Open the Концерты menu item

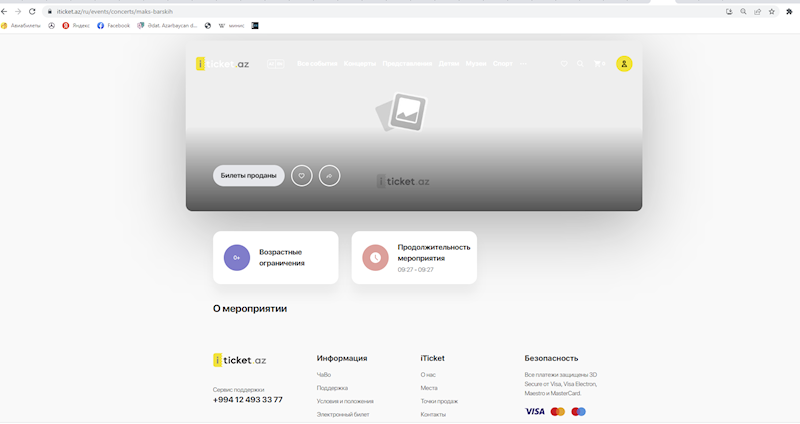pyautogui.click(x=360, y=64)
